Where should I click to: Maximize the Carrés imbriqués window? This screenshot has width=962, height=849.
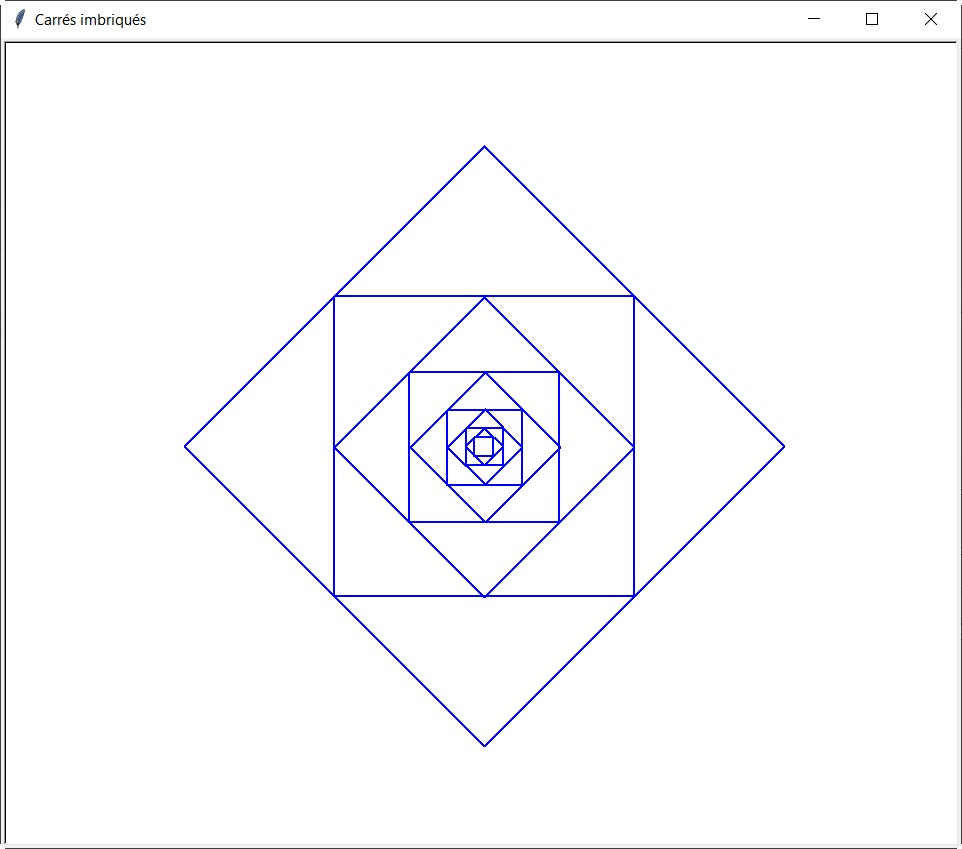(871, 19)
